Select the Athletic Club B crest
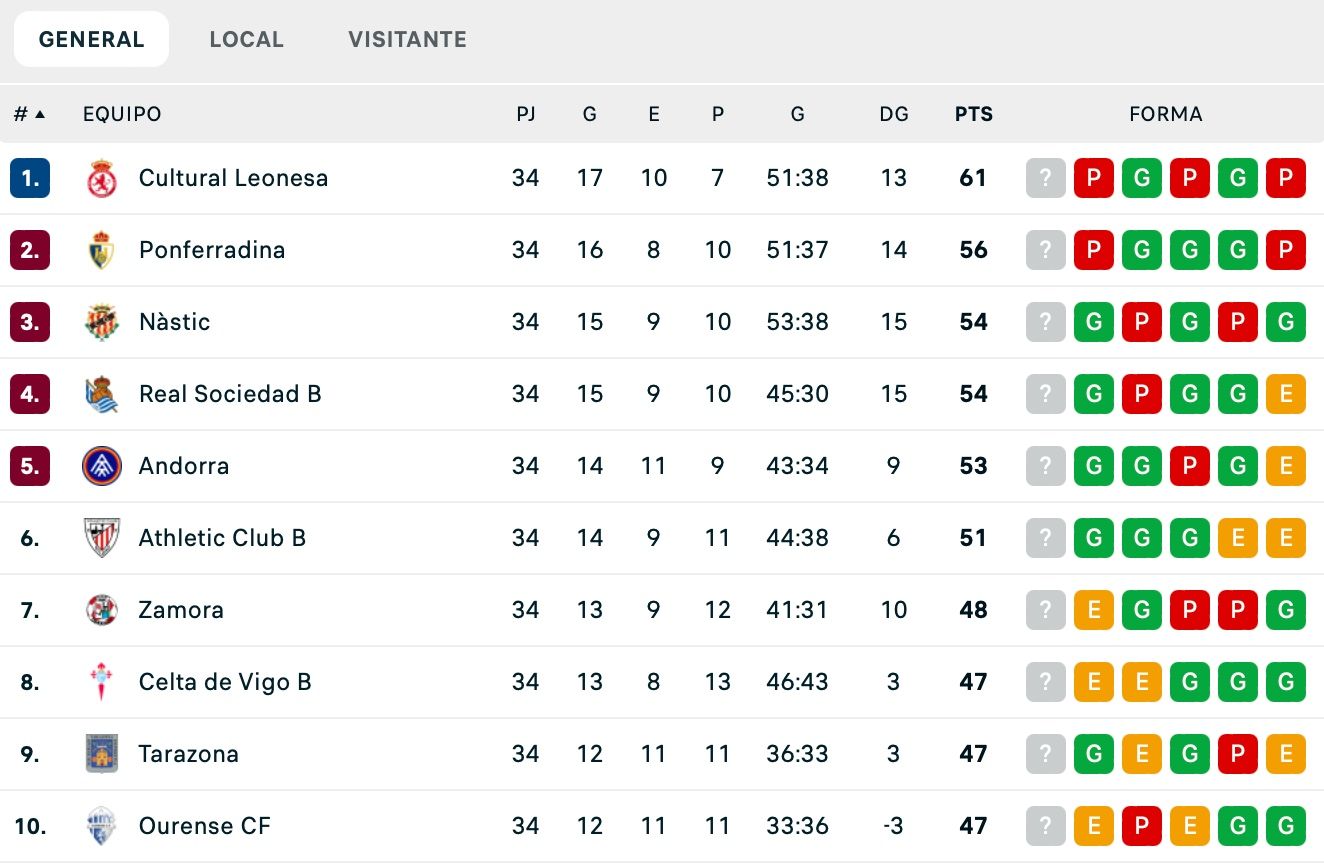Viewport: 1324px width, 864px height. [101, 538]
